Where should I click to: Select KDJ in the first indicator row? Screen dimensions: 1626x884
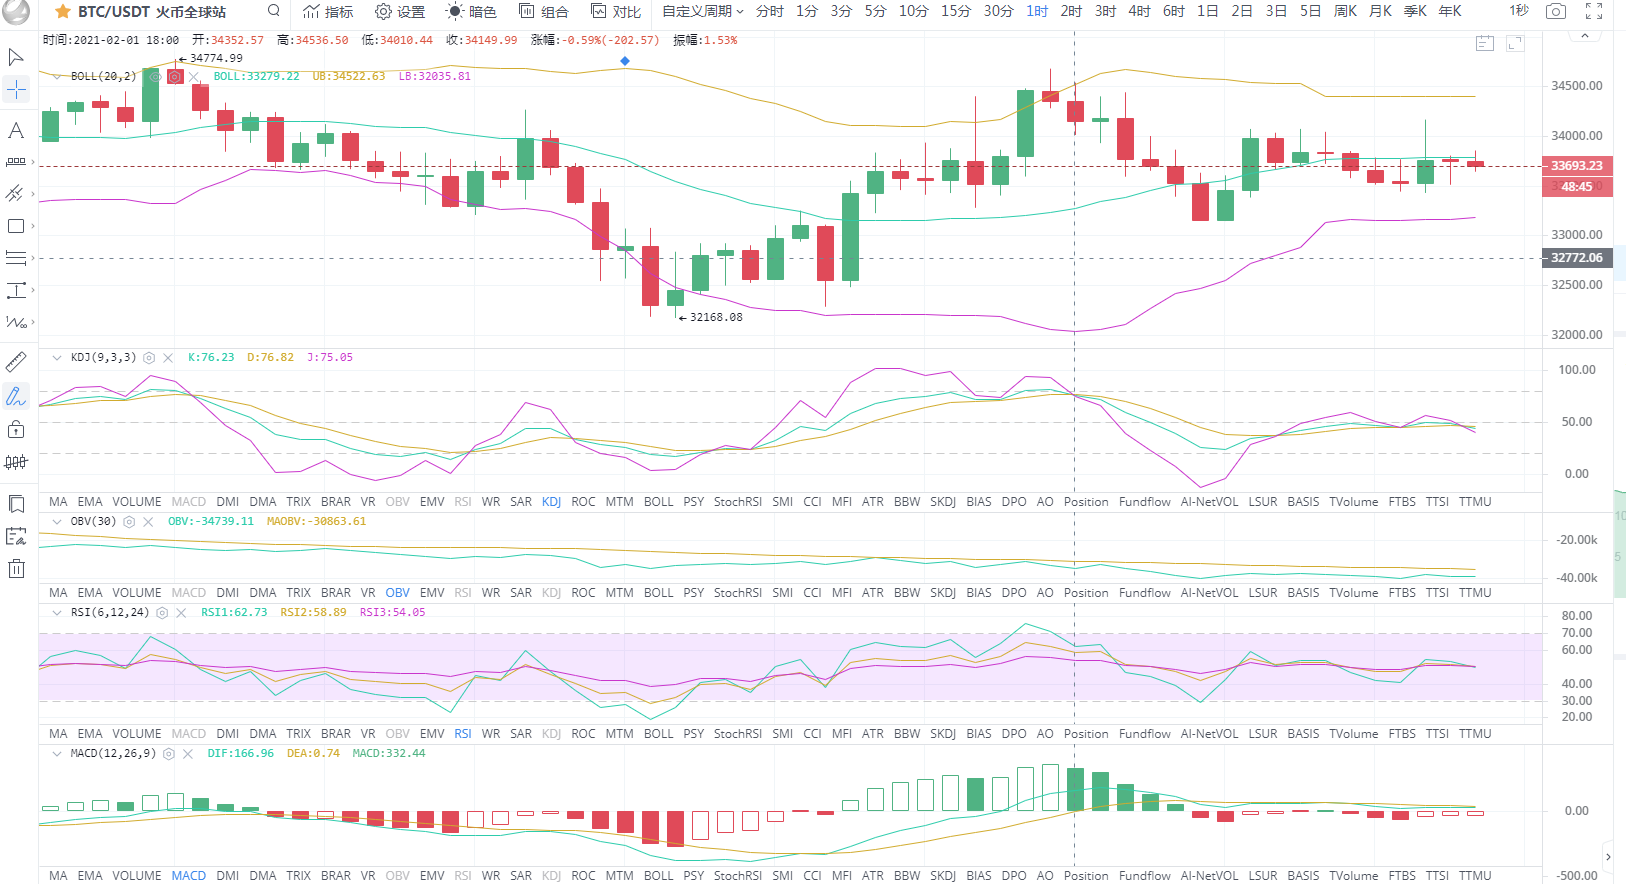(x=551, y=502)
